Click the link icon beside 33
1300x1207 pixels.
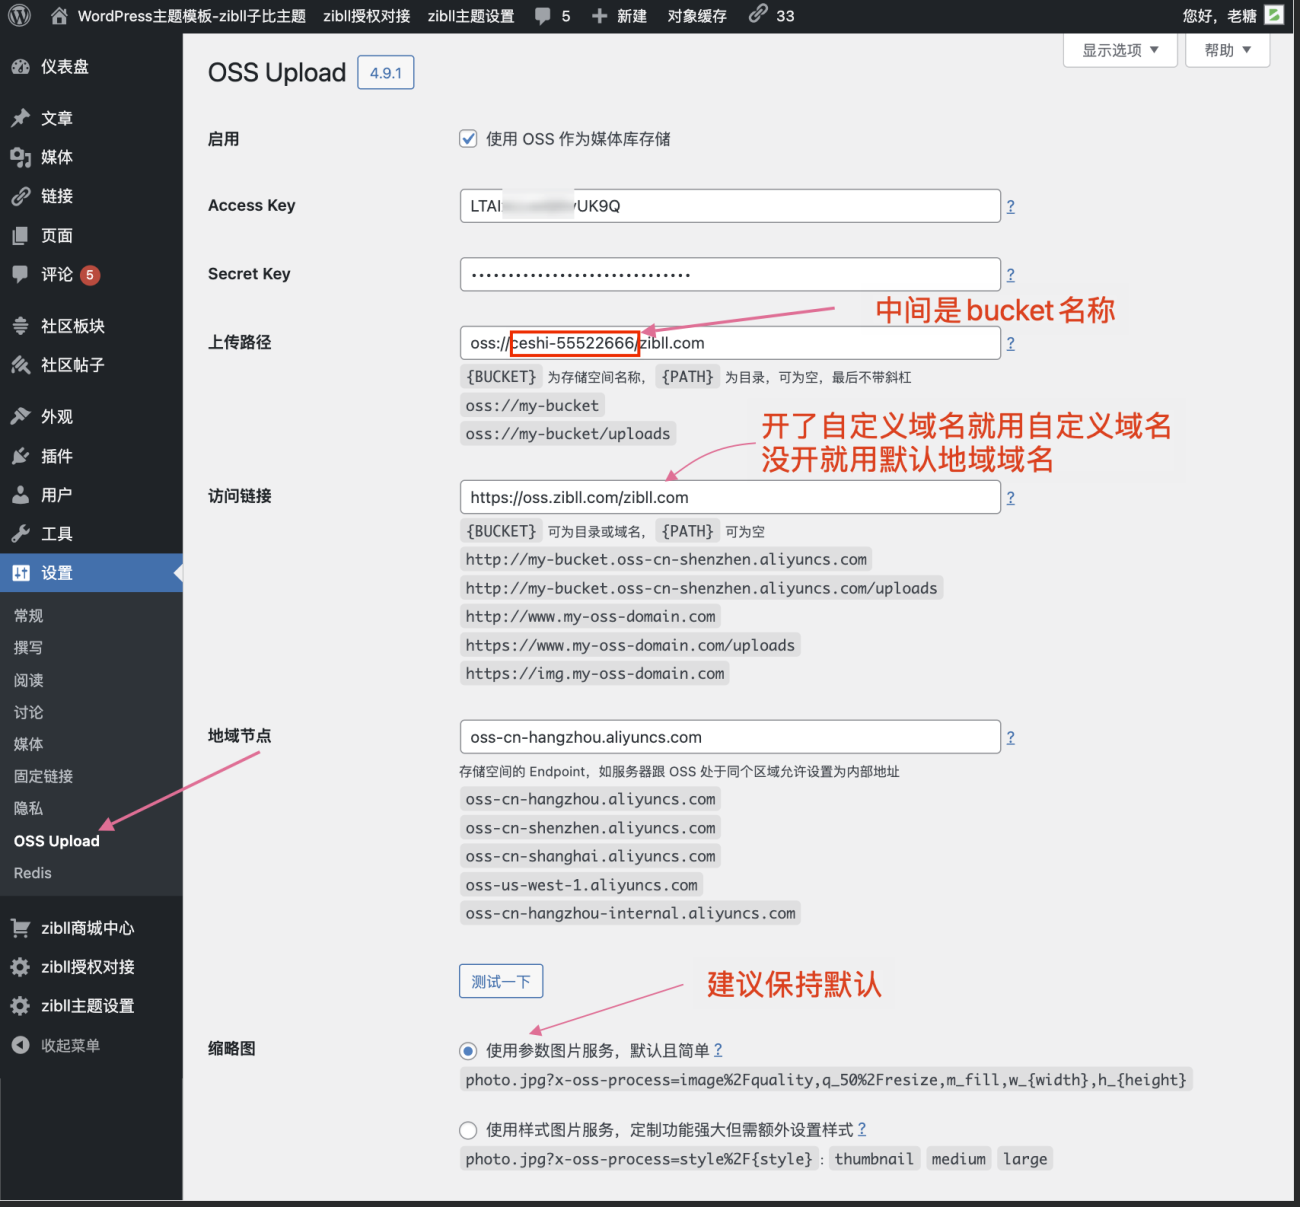click(x=758, y=14)
